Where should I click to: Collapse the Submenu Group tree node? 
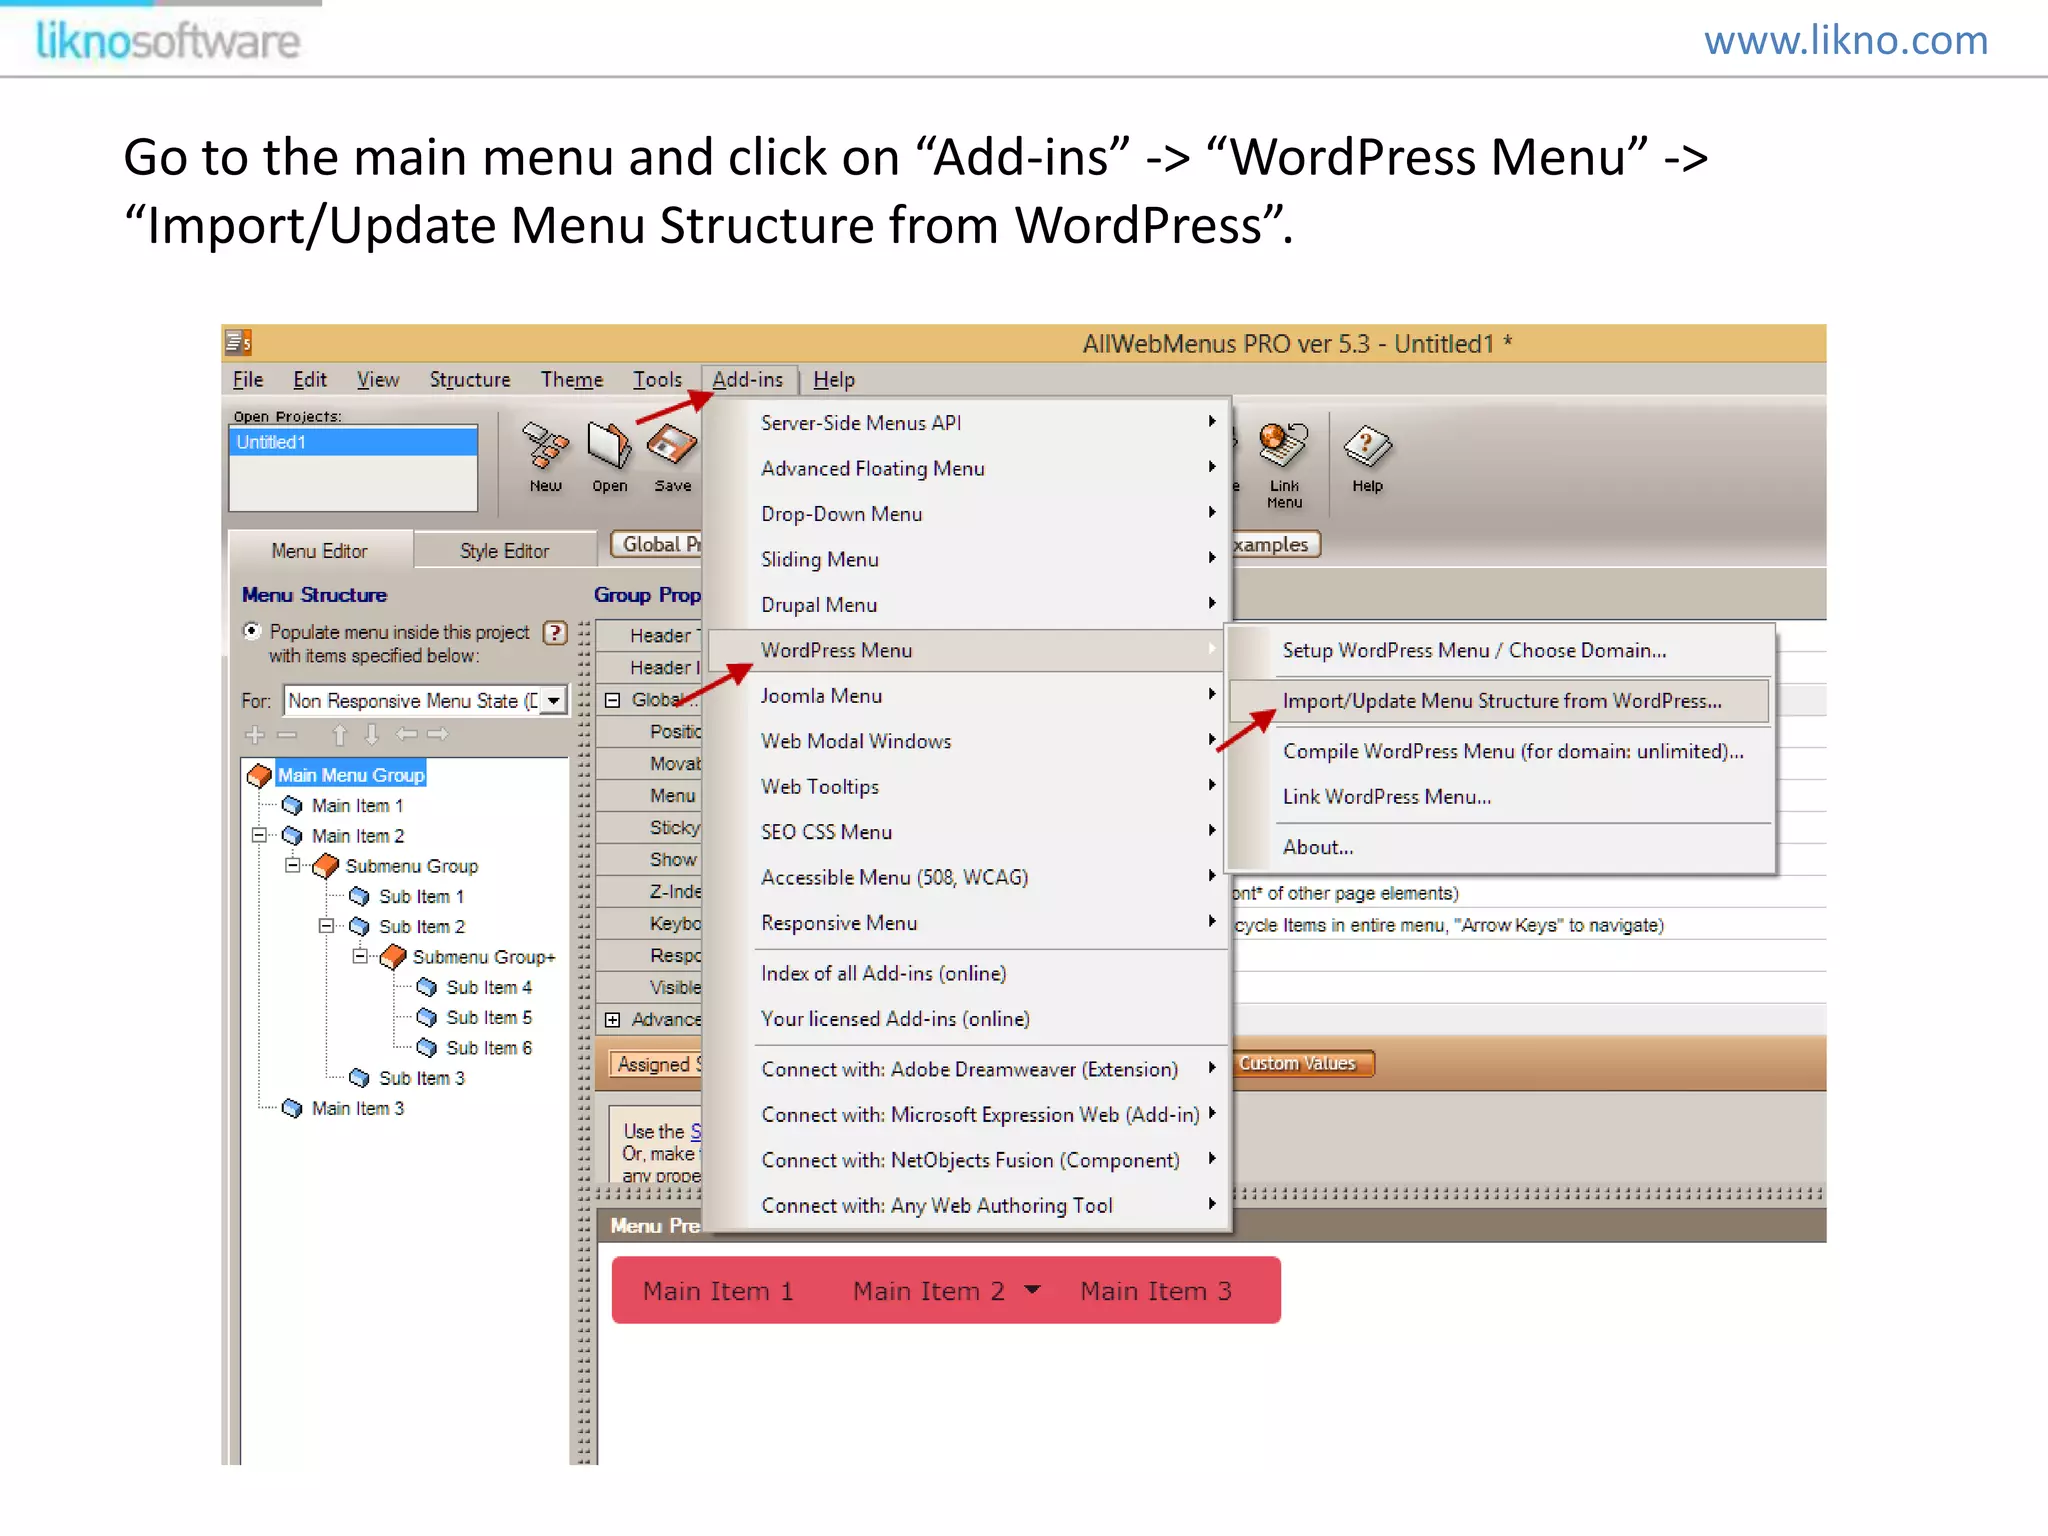pos(292,865)
